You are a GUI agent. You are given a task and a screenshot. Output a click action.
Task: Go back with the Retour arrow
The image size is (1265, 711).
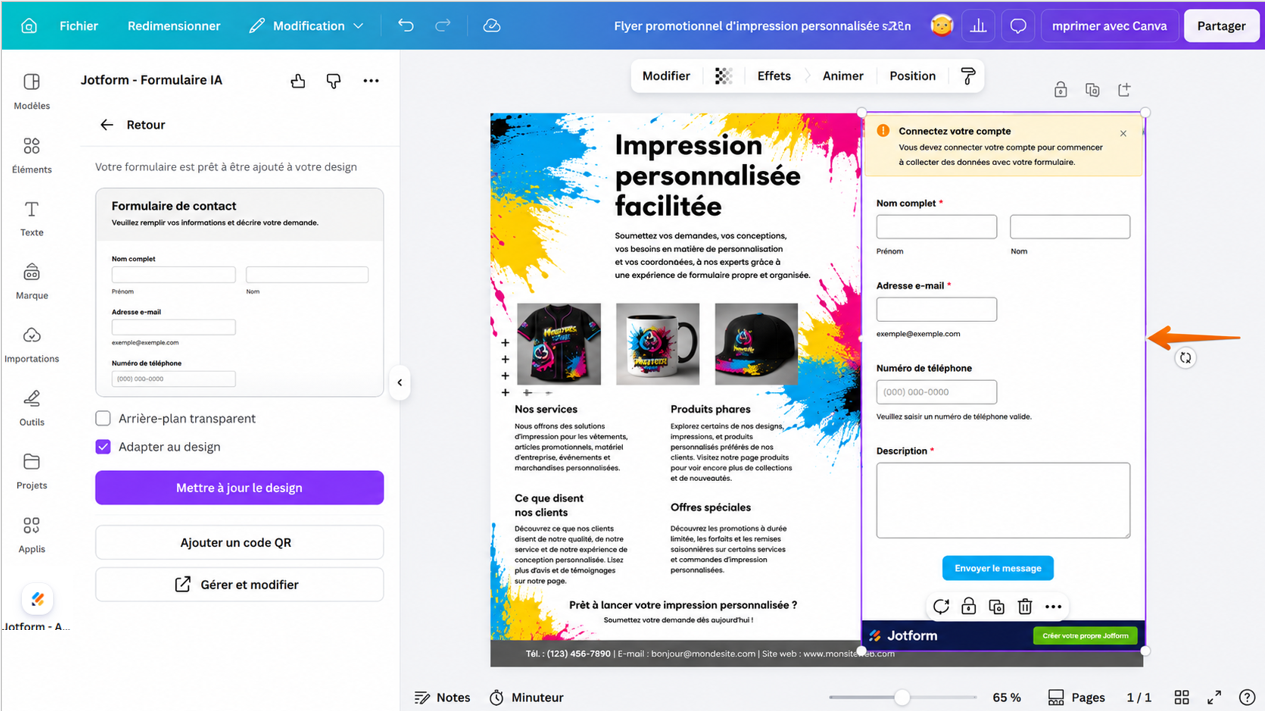107,125
